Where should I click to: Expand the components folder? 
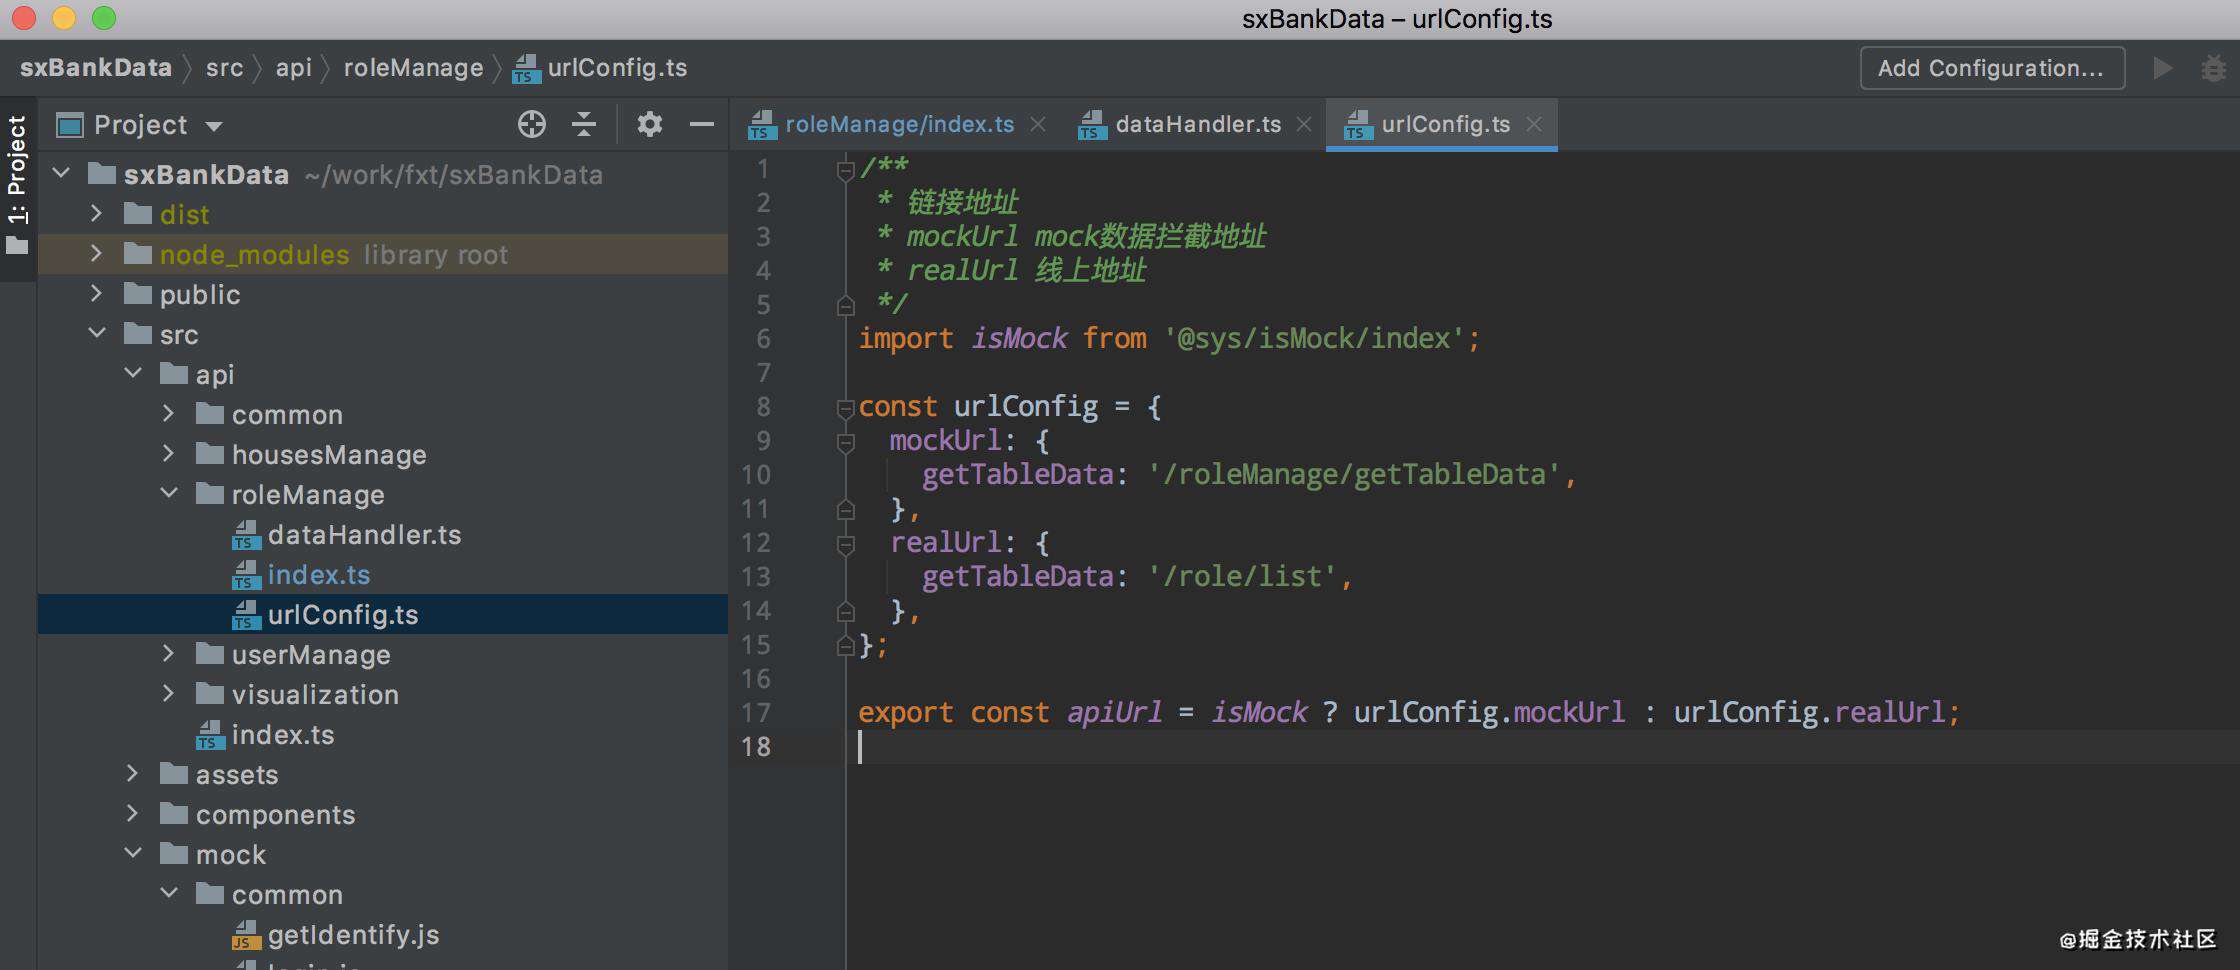click(x=132, y=813)
